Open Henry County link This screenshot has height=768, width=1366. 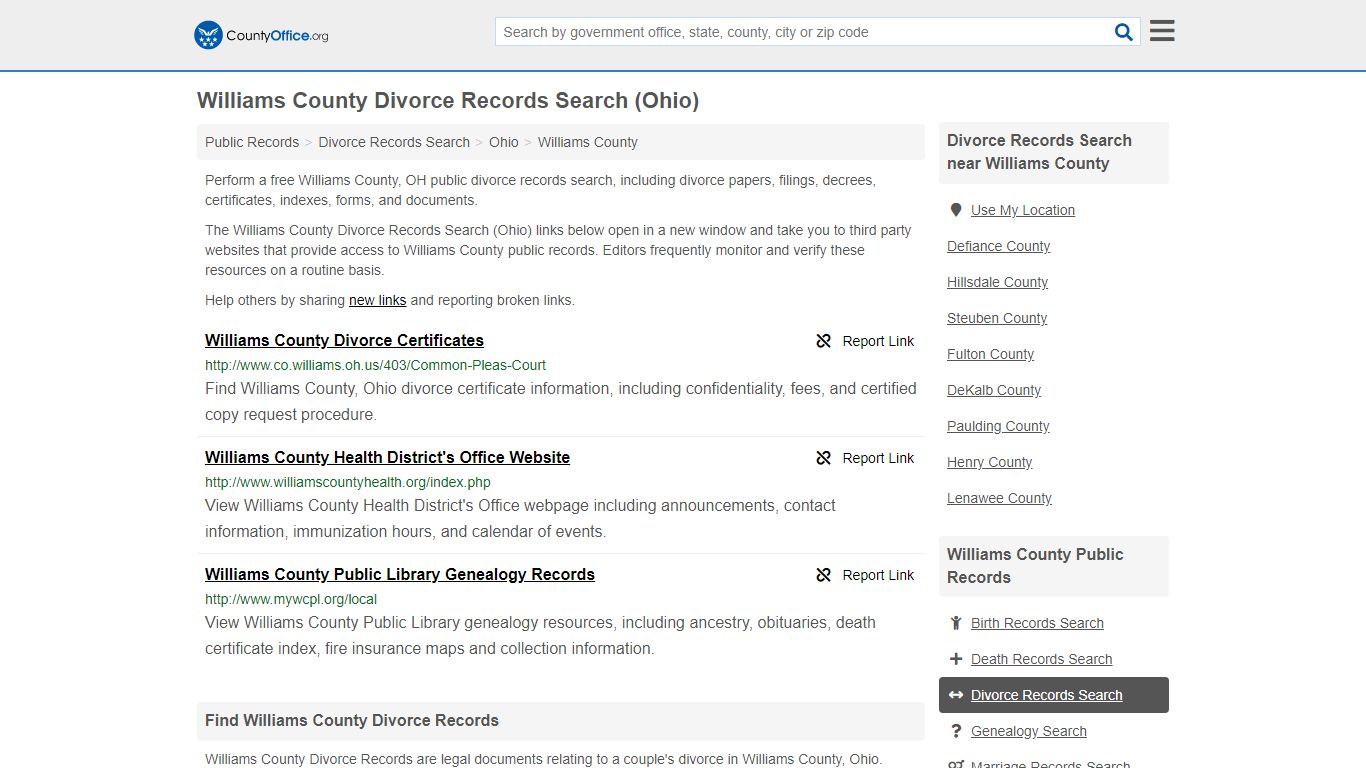point(989,462)
